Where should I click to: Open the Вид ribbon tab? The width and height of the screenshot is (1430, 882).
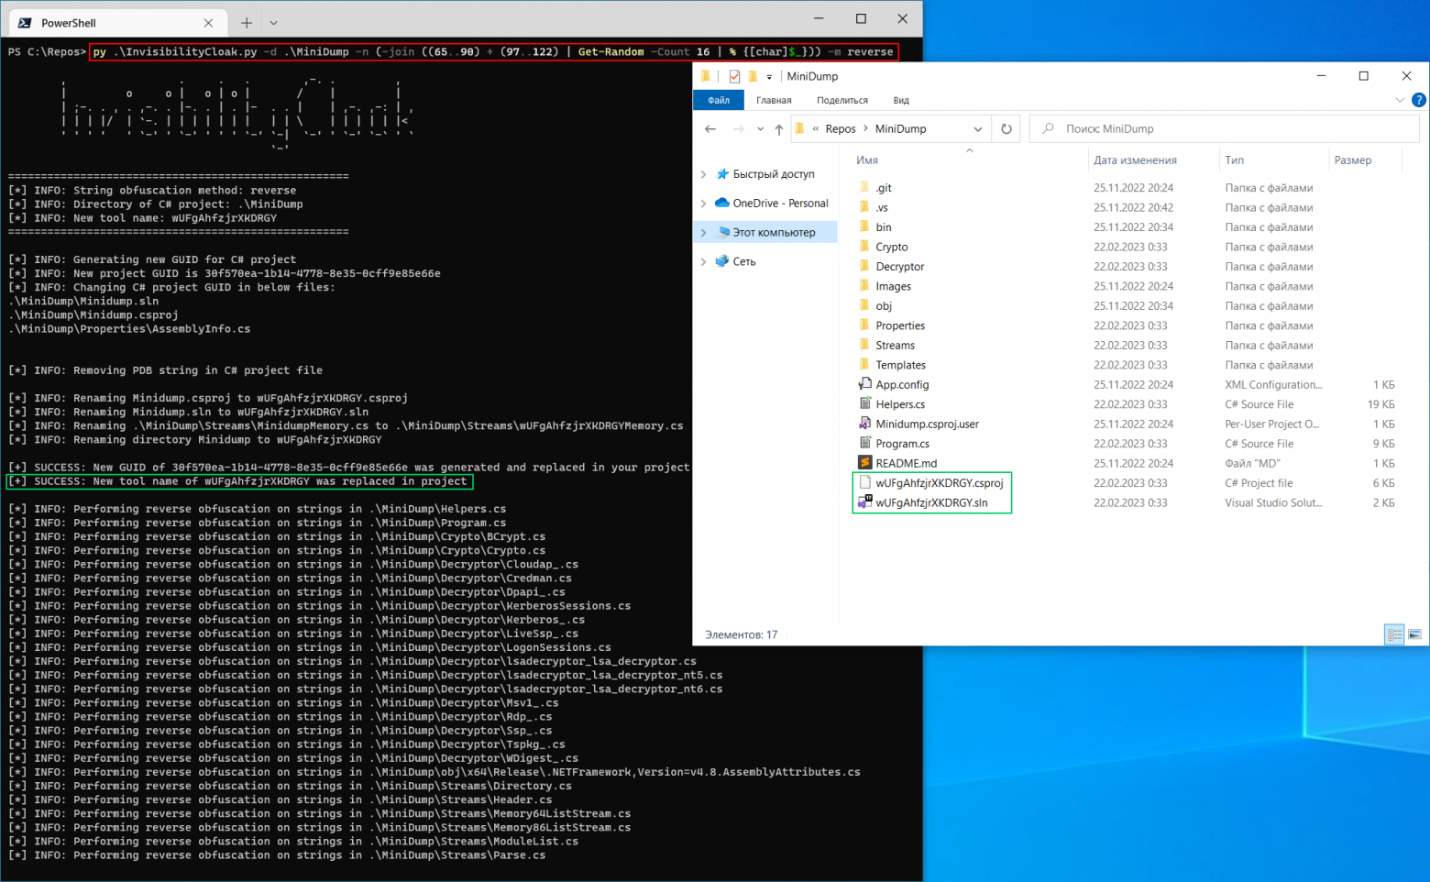901,100
